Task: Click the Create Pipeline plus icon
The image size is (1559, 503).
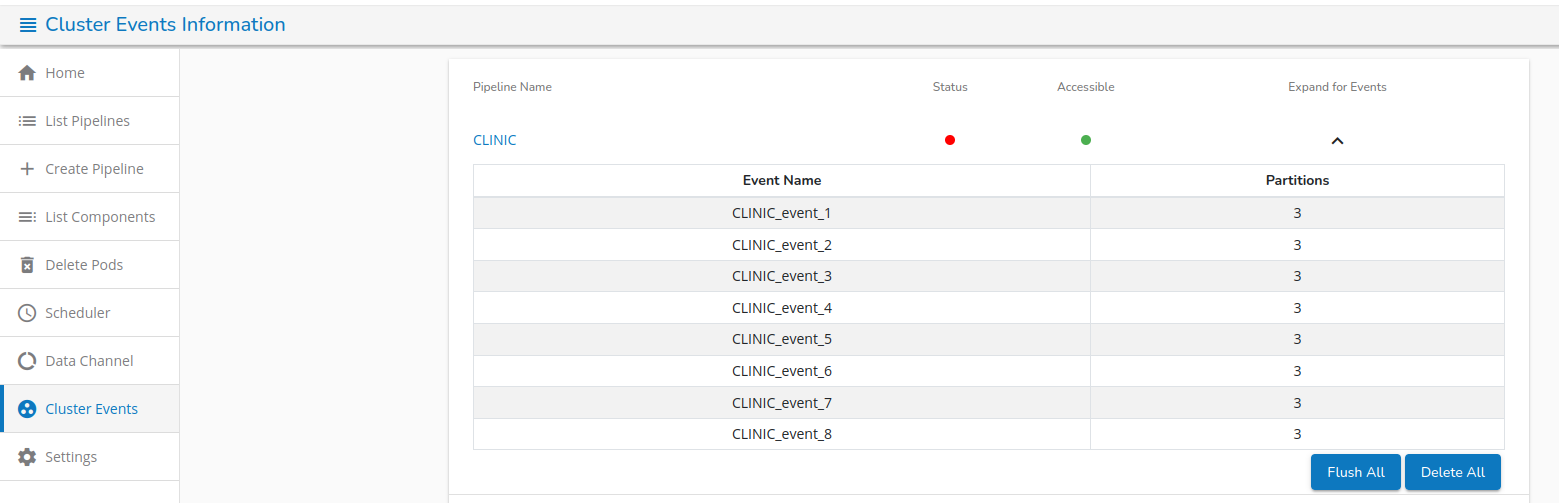Action: click(x=28, y=169)
